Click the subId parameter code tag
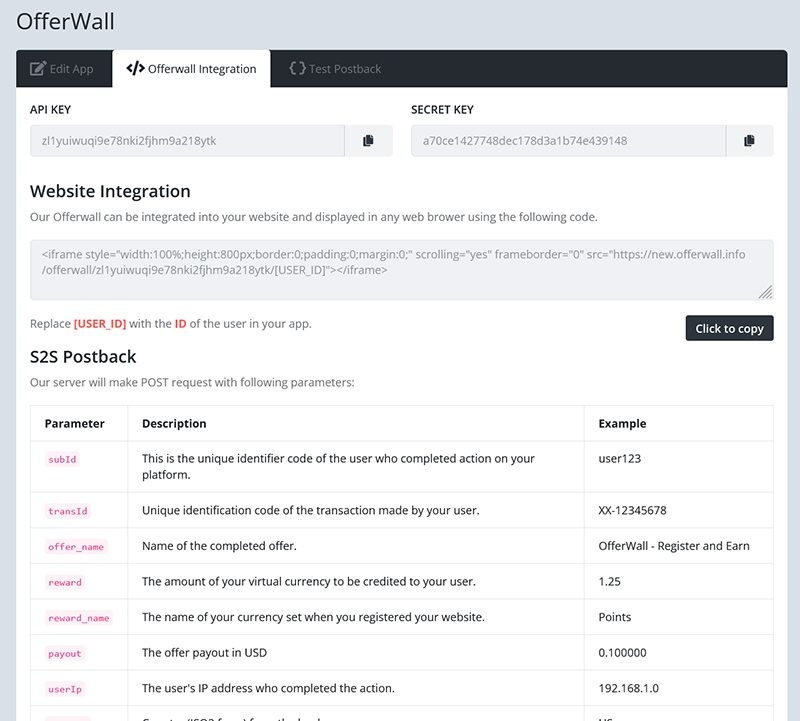Screen dimensions: 800x721 tap(62, 459)
